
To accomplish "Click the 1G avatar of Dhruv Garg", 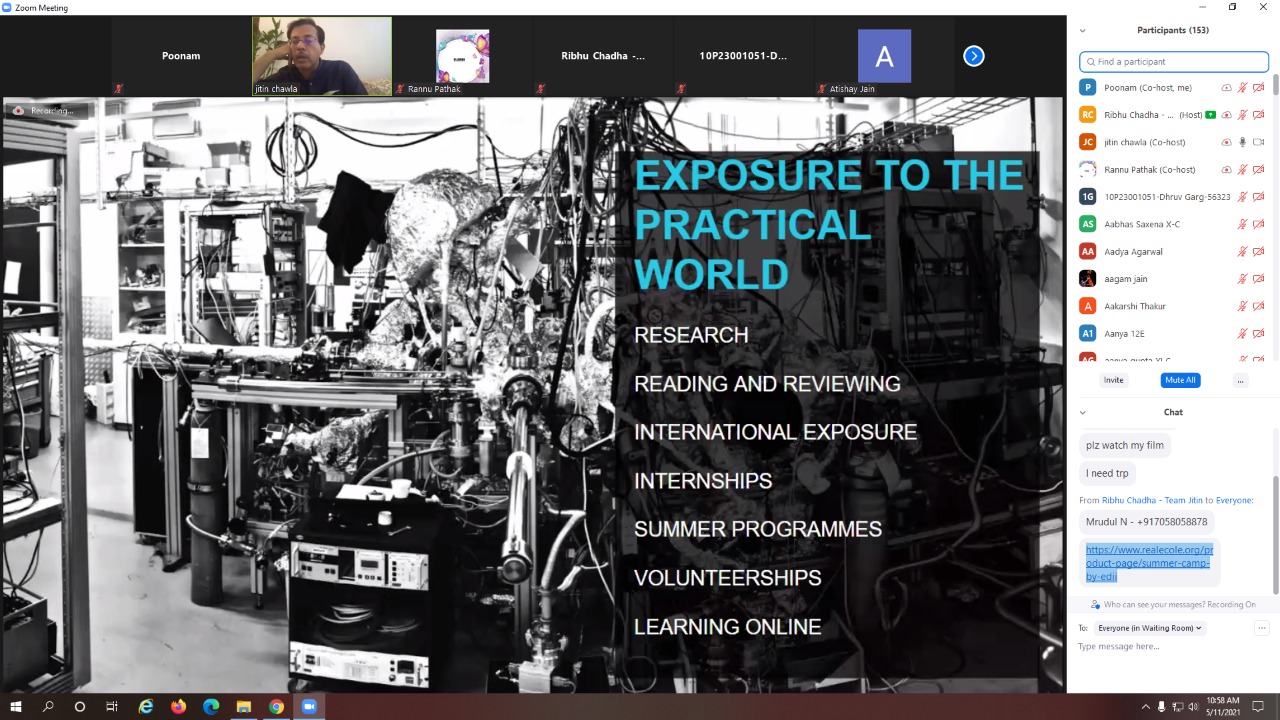I will point(1088,197).
